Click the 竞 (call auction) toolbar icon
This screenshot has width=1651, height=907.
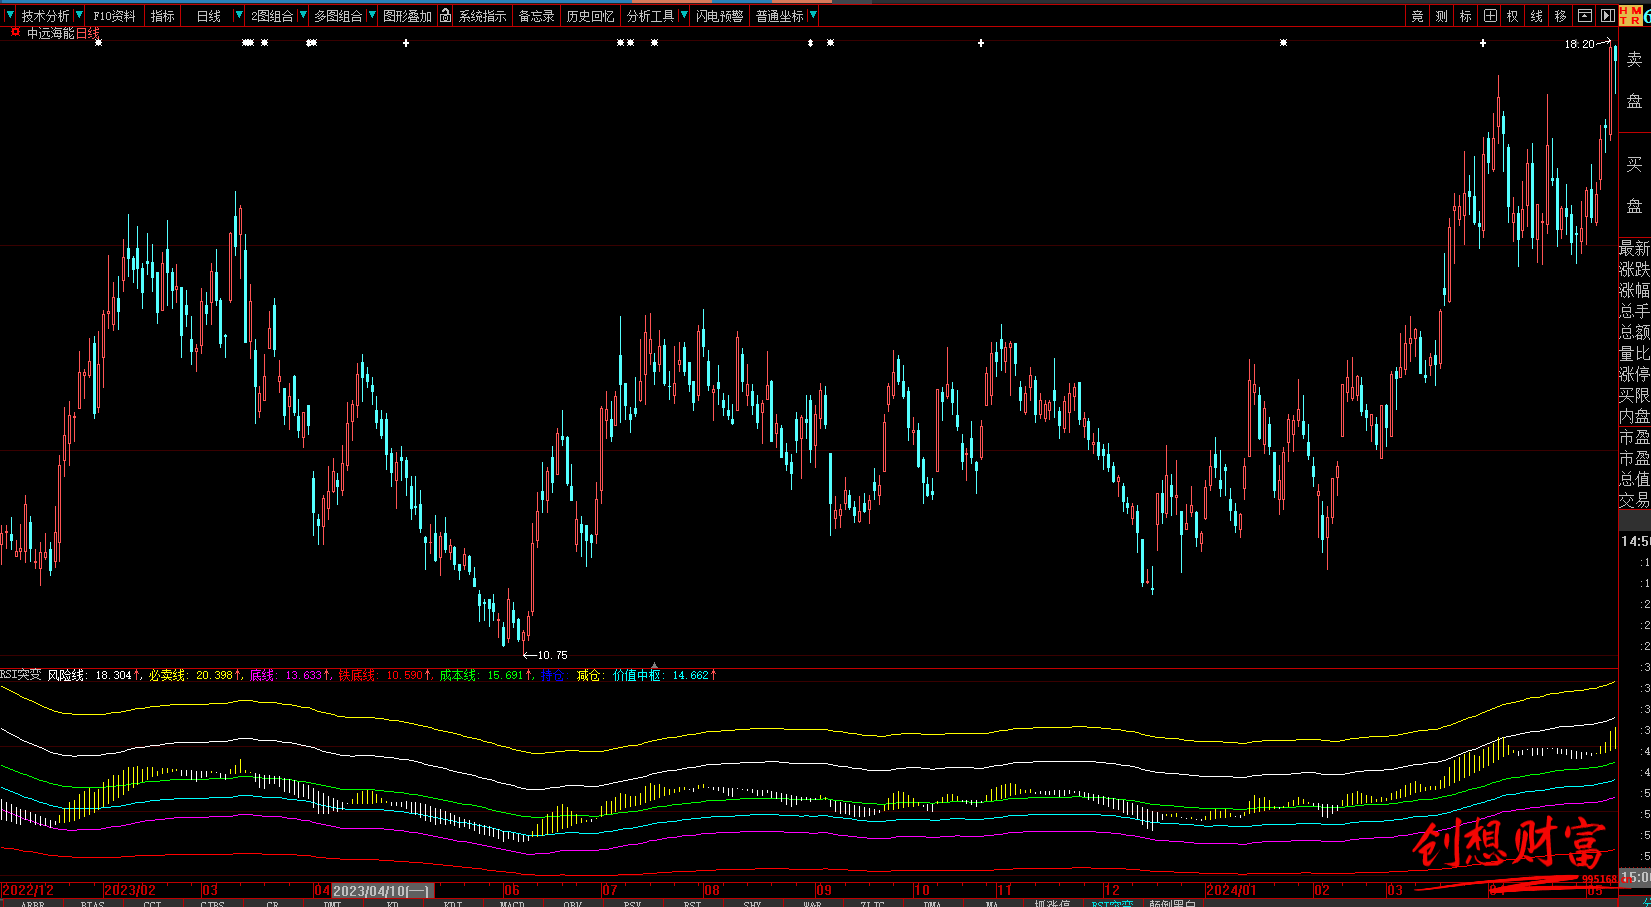pyautogui.click(x=1417, y=16)
